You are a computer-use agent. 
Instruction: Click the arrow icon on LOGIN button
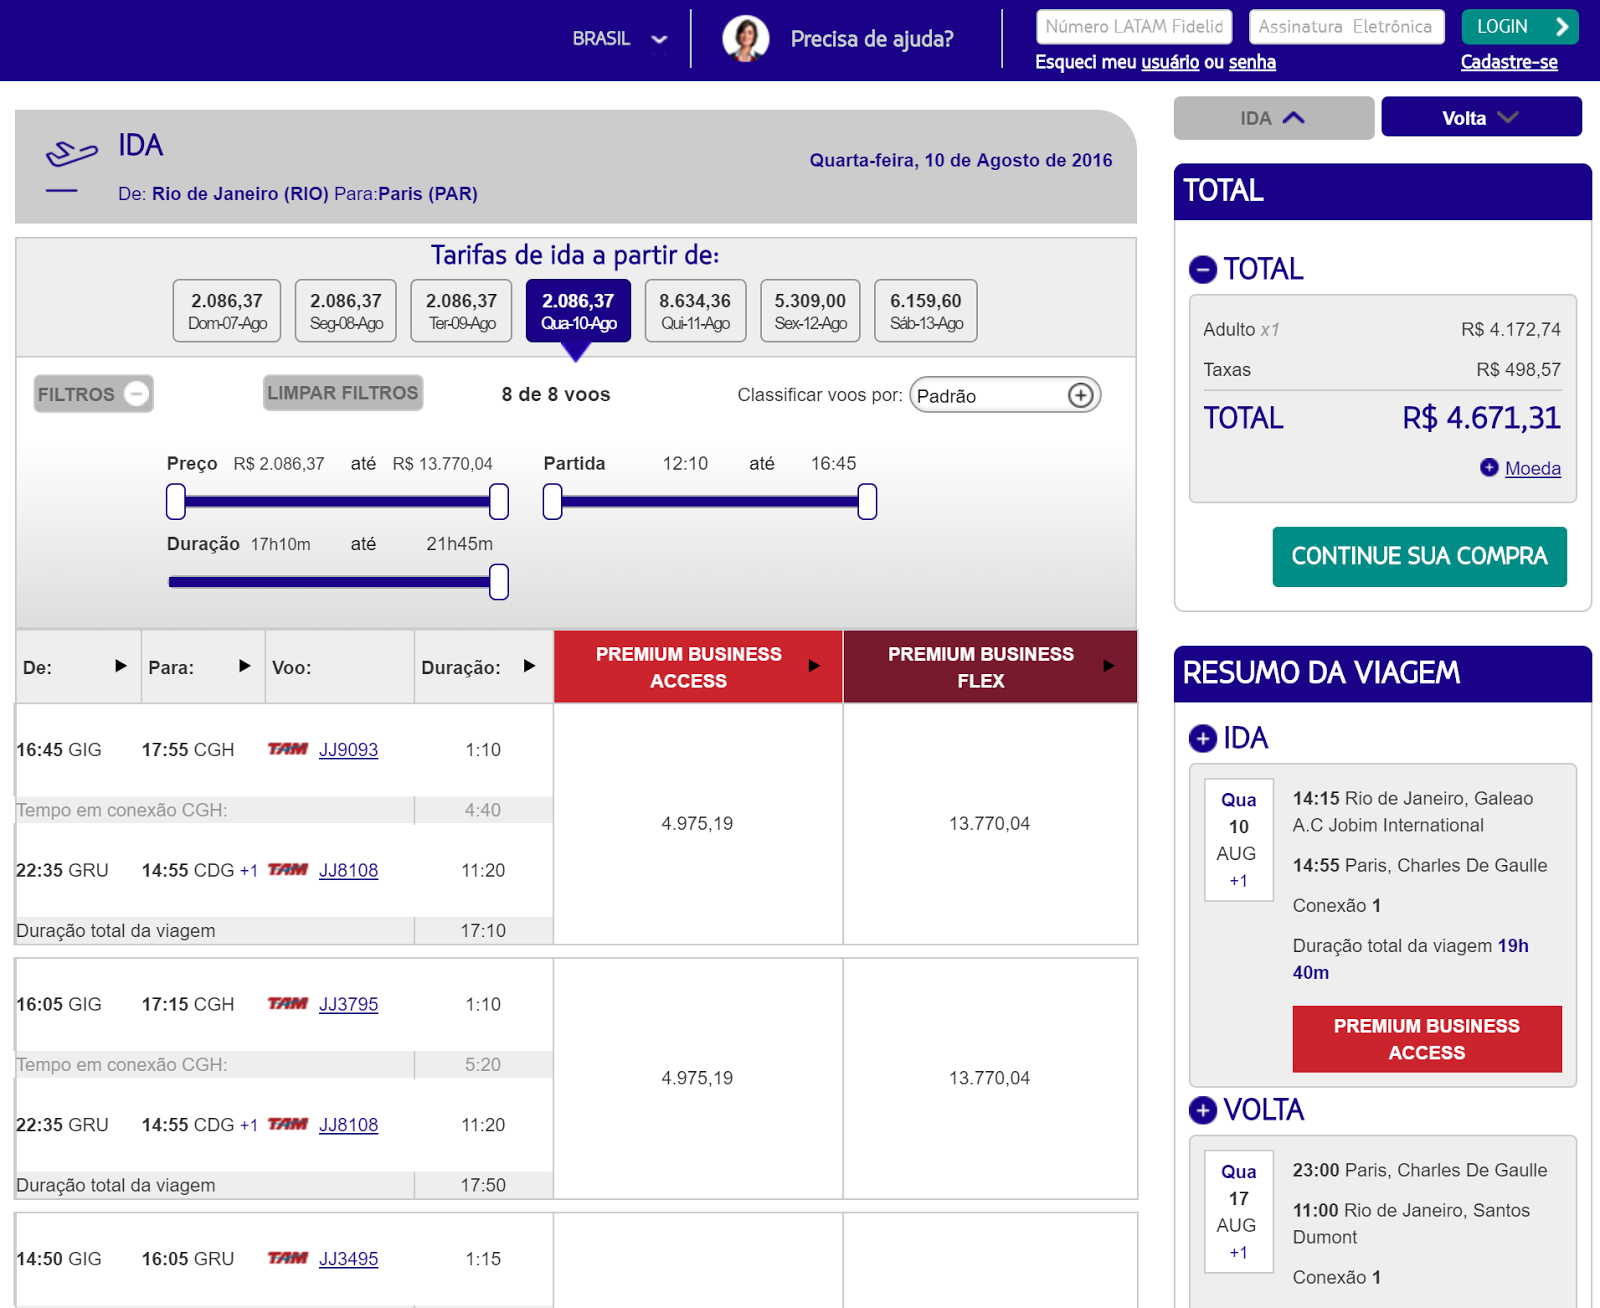[1561, 27]
